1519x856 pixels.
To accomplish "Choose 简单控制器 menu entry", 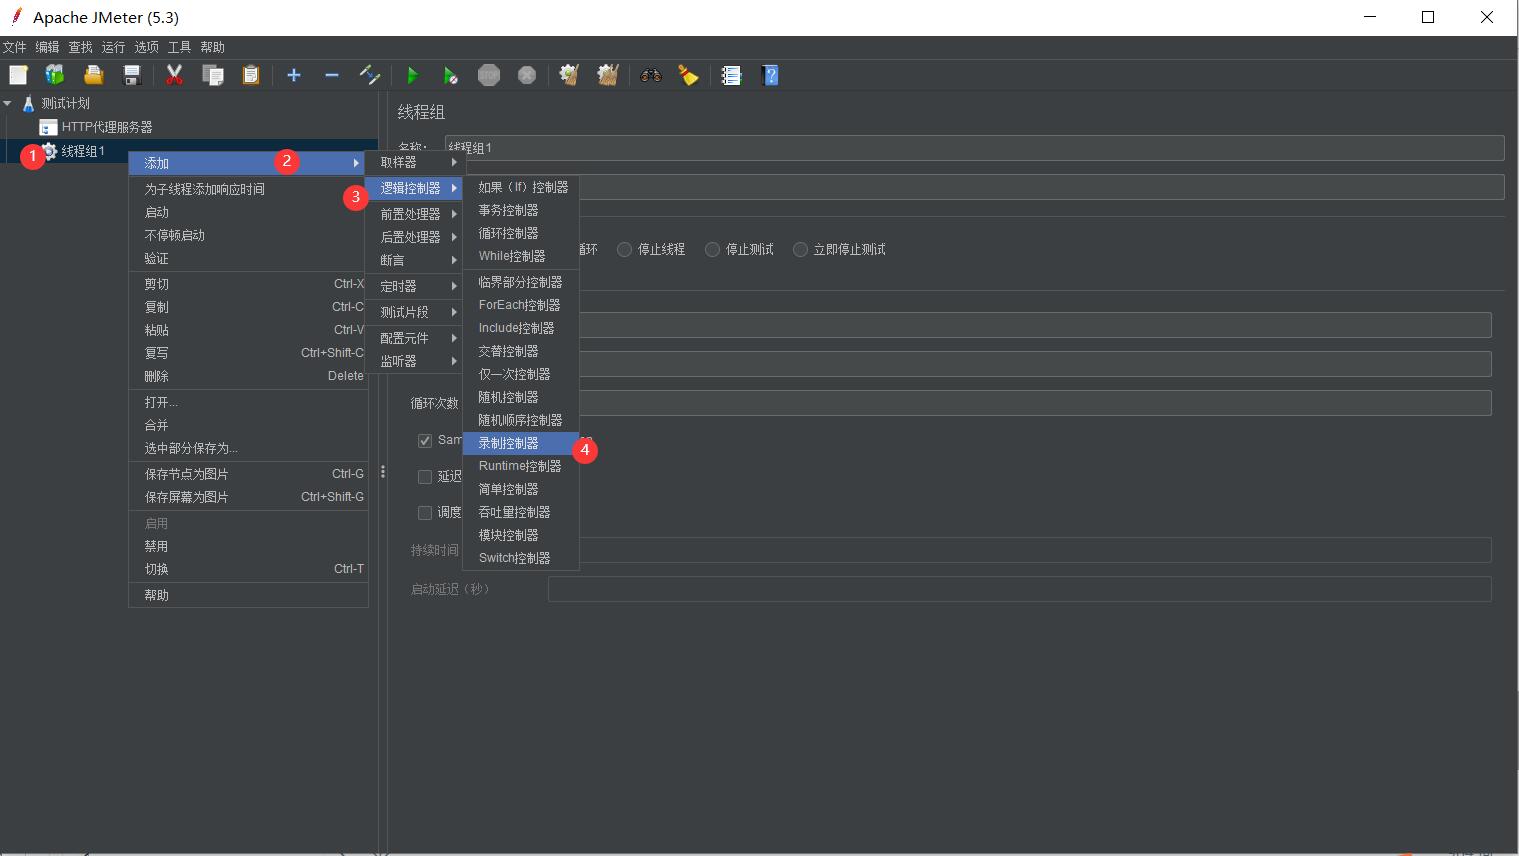I will [x=521, y=489].
